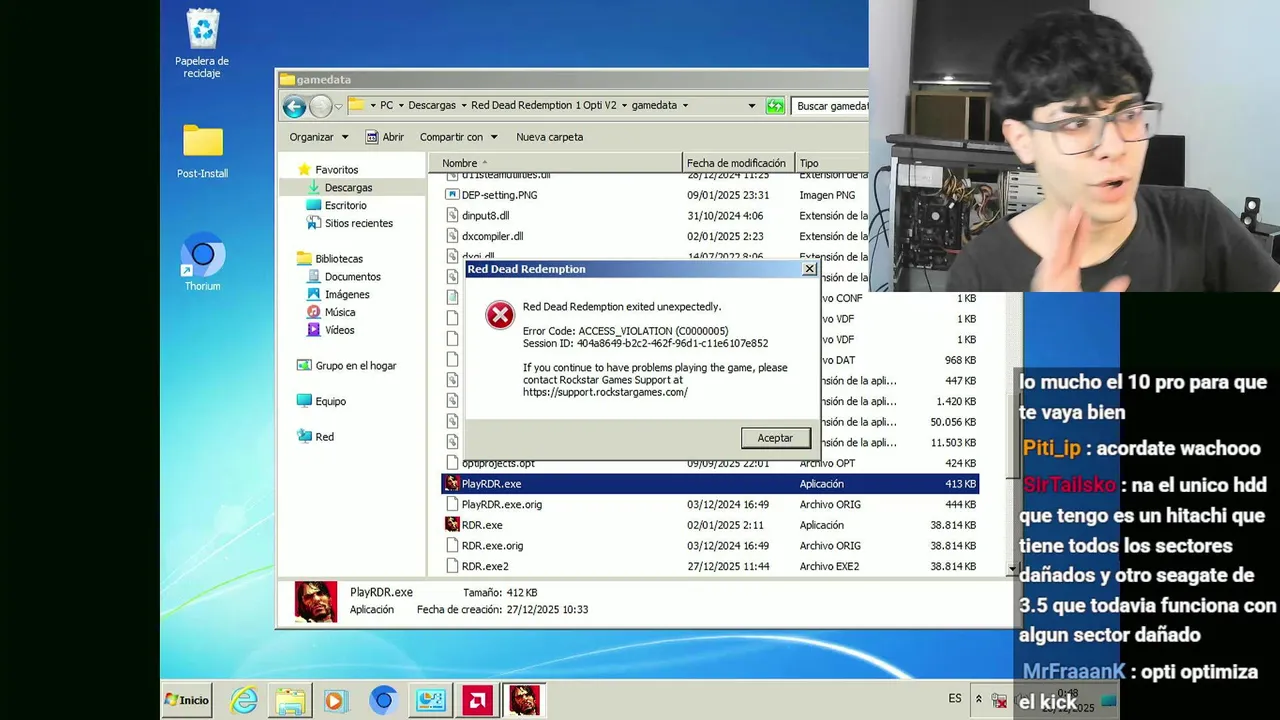Click PC in the address breadcrumb
This screenshot has width=1280, height=720.
click(387, 106)
